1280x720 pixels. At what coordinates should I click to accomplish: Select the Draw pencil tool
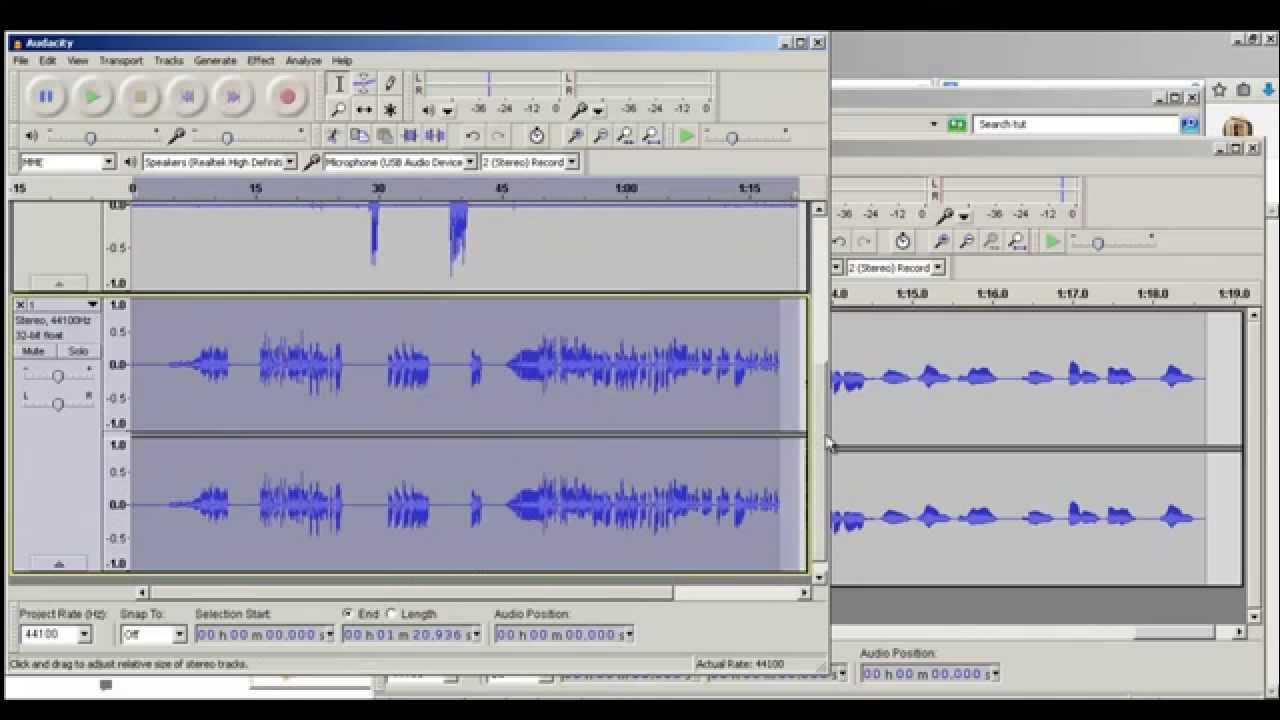coord(390,84)
